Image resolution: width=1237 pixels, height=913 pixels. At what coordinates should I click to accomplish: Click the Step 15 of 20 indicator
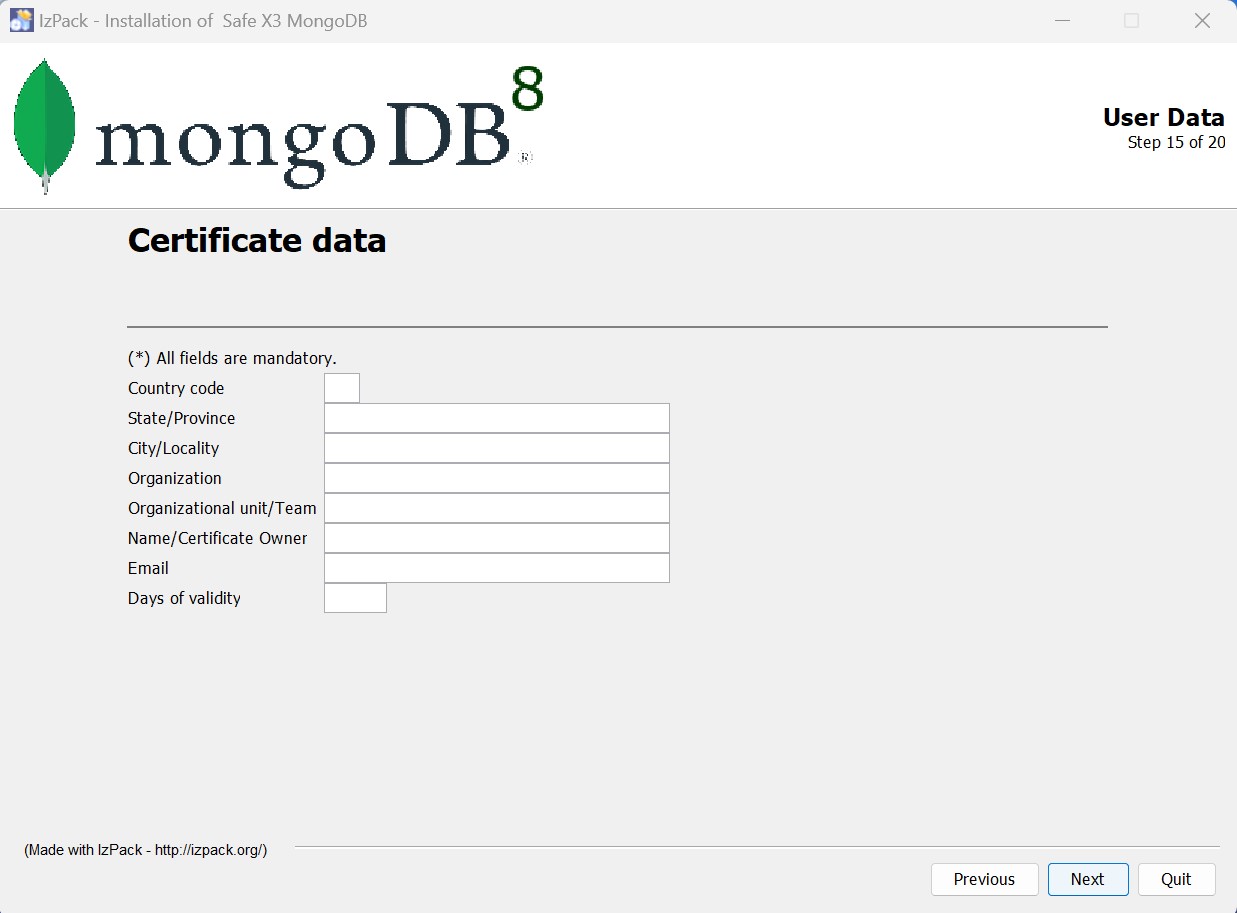[1176, 142]
